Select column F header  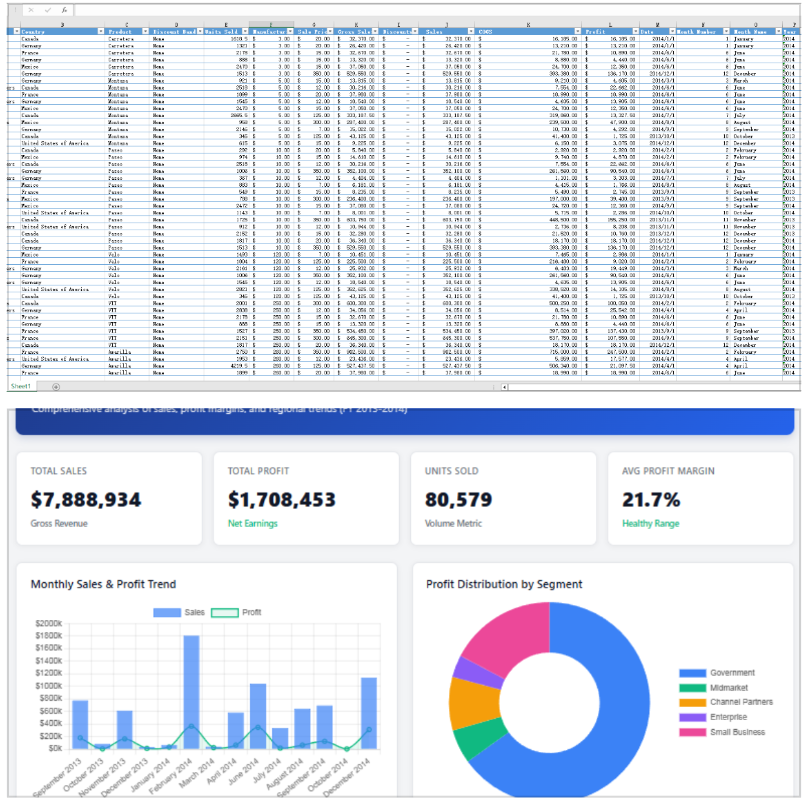(271, 25)
